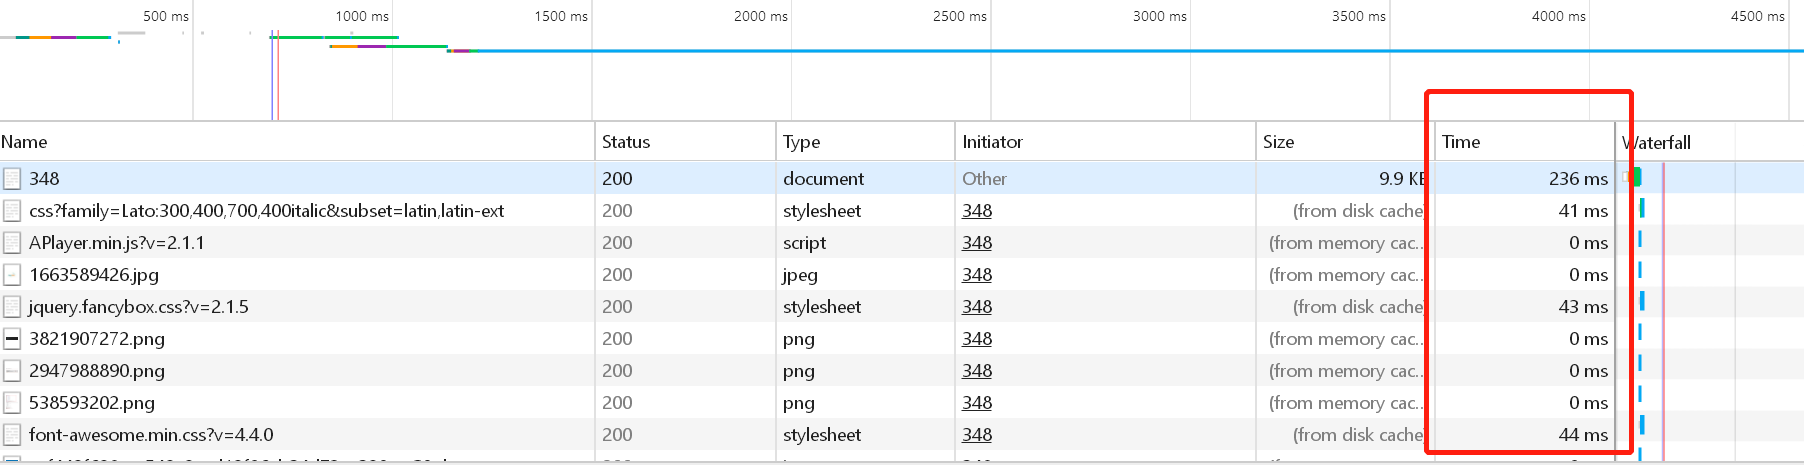Click file icon beside jquery.fancybox.css
Screen dimensions: 1804x465
point(12,306)
